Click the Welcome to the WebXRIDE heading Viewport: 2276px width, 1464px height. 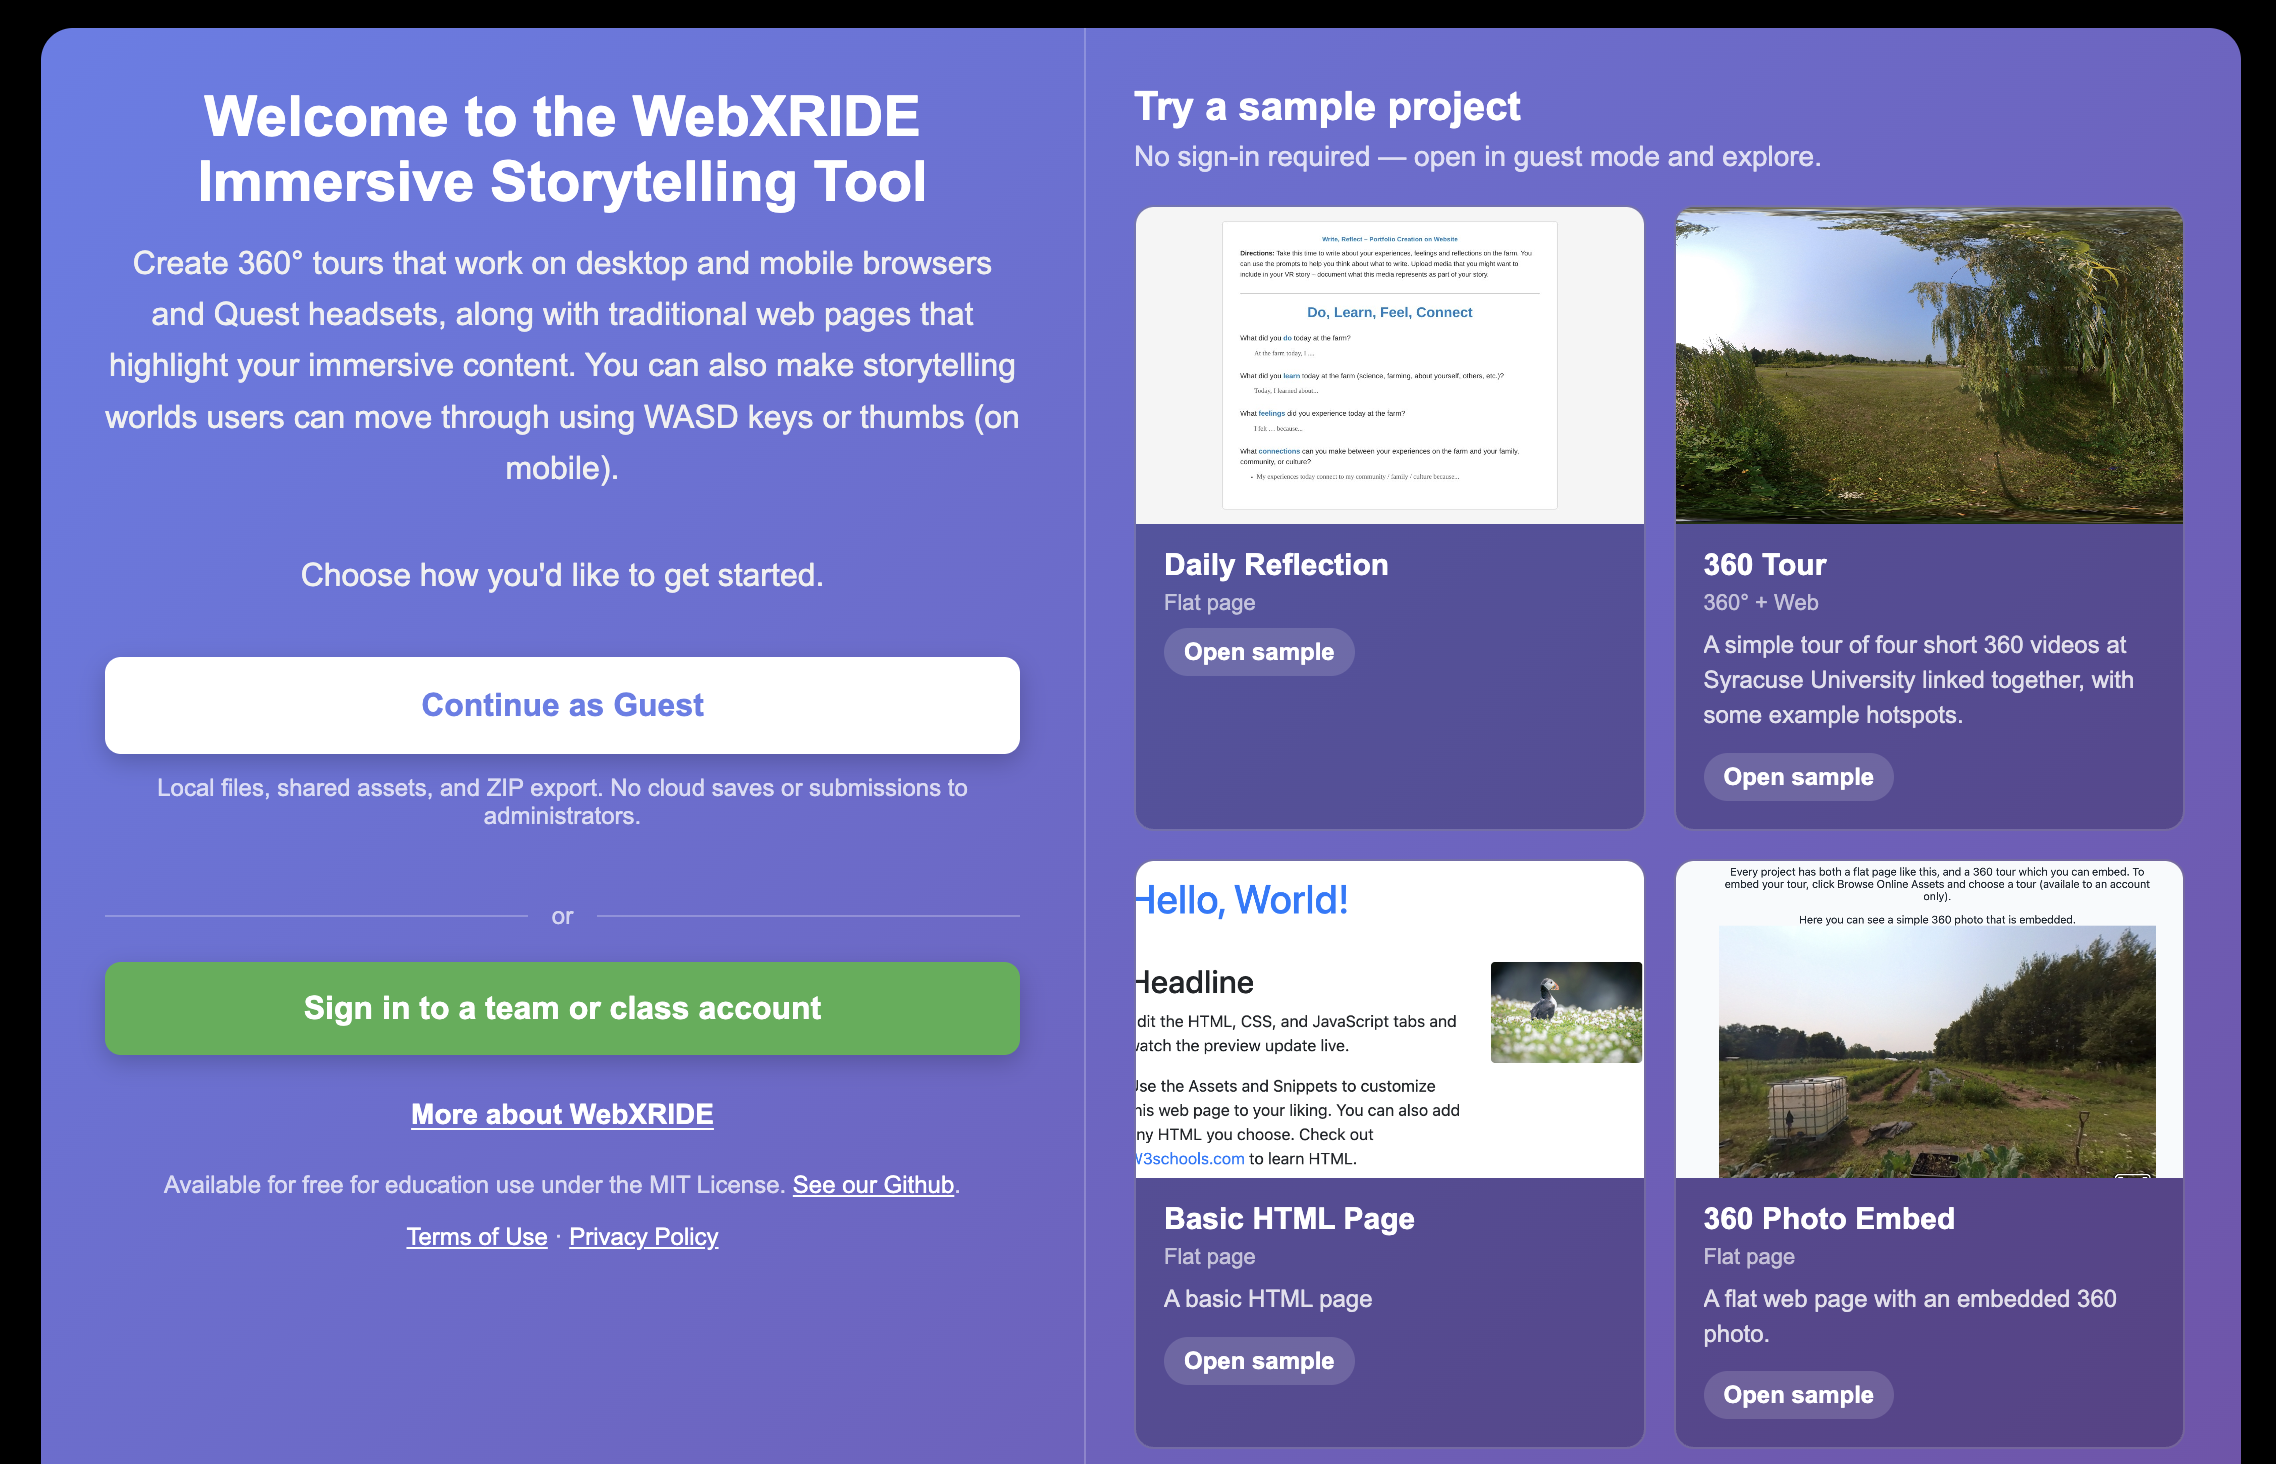tap(562, 149)
